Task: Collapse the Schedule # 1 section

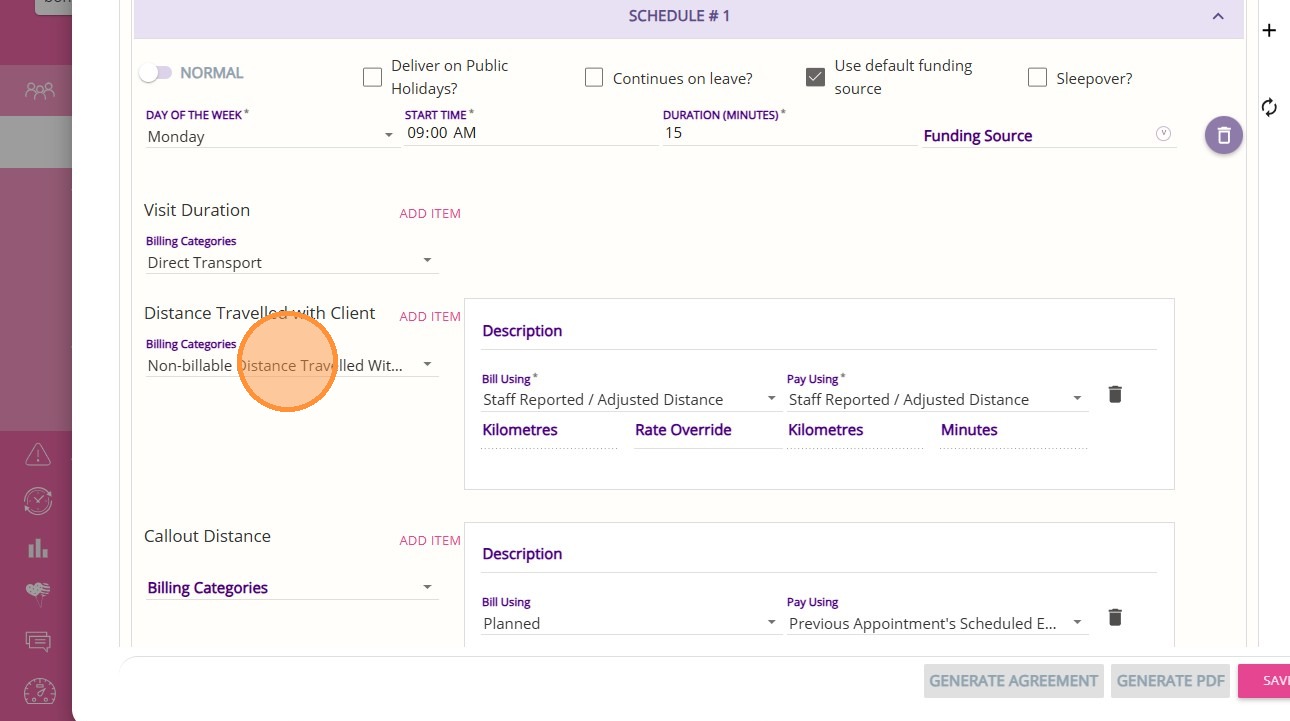Action: (1217, 16)
